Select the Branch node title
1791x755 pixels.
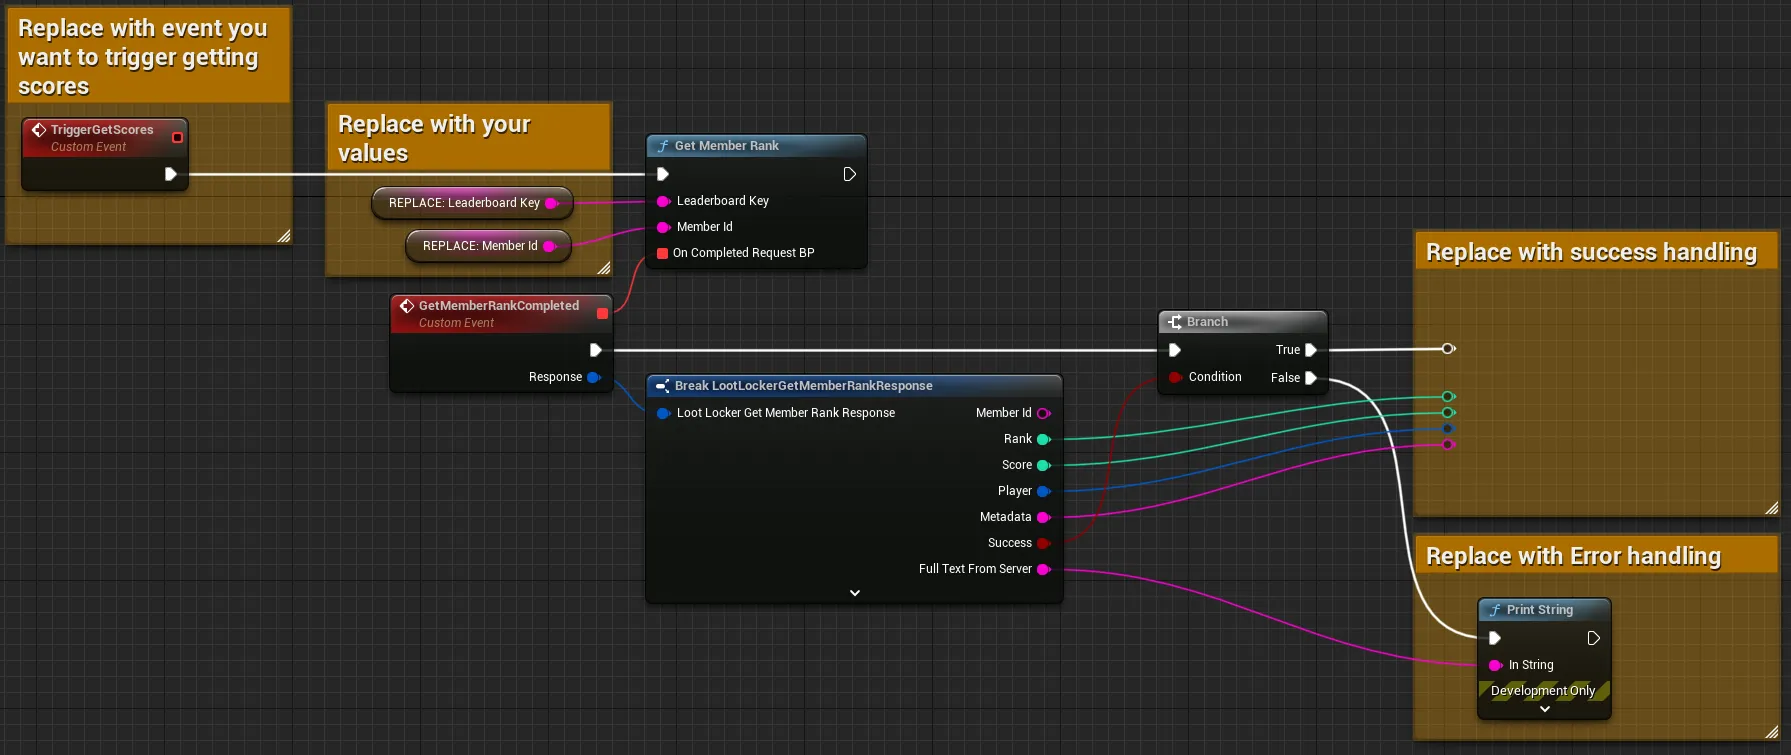coord(1207,322)
